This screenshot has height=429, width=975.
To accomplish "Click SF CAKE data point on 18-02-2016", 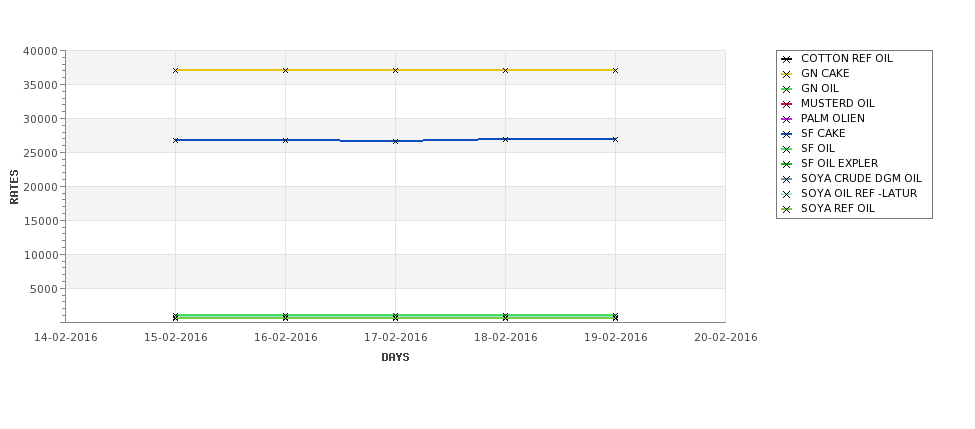I will 505,139.
